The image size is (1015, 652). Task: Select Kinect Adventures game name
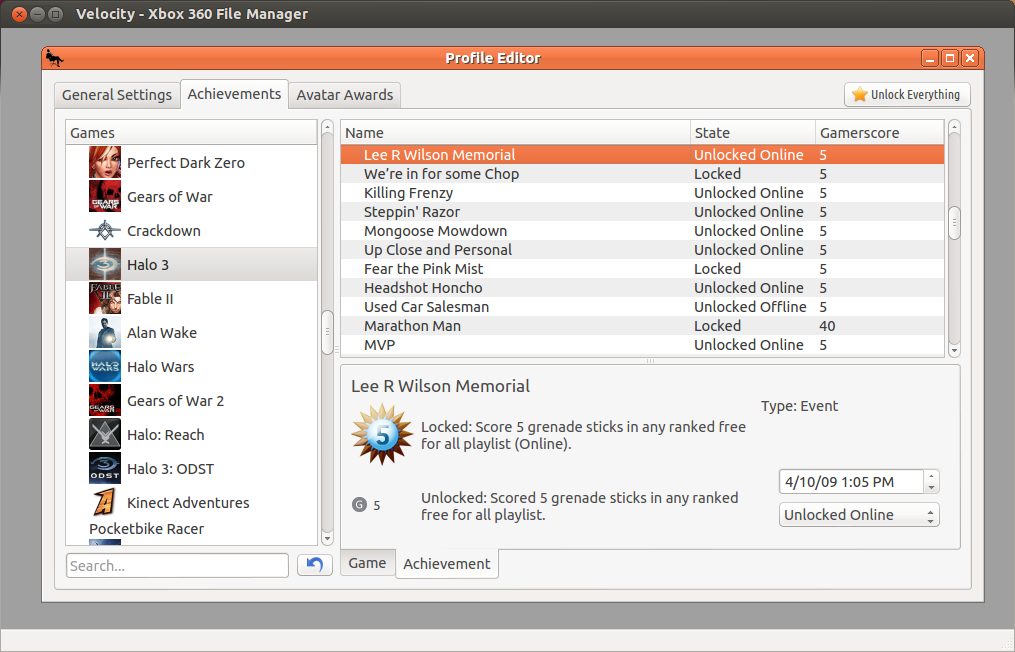[x=188, y=502]
